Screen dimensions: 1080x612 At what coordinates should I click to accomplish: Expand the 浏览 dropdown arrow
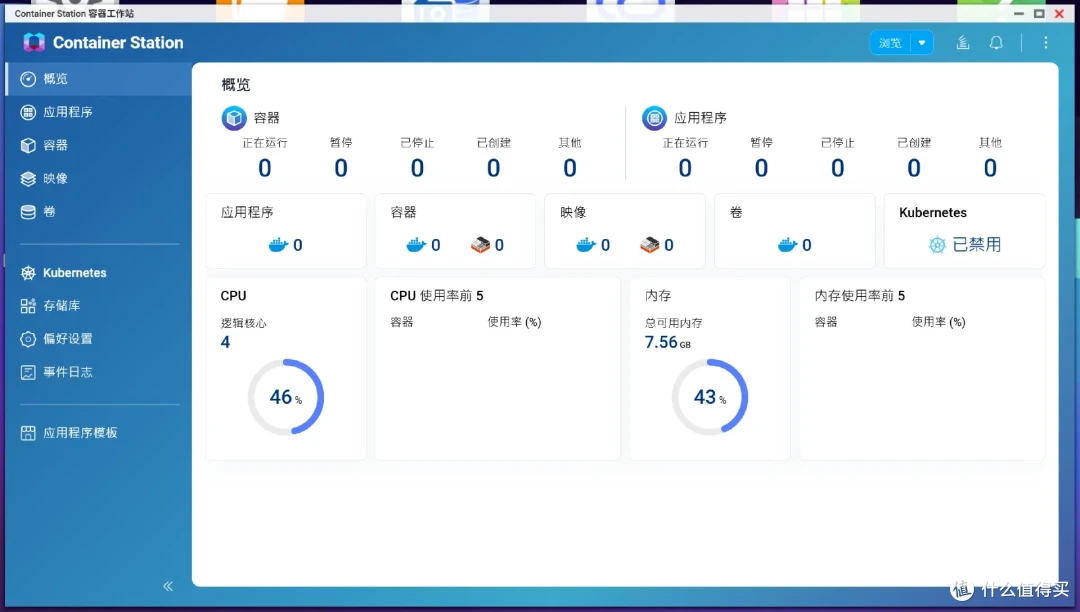coord(922,43)
